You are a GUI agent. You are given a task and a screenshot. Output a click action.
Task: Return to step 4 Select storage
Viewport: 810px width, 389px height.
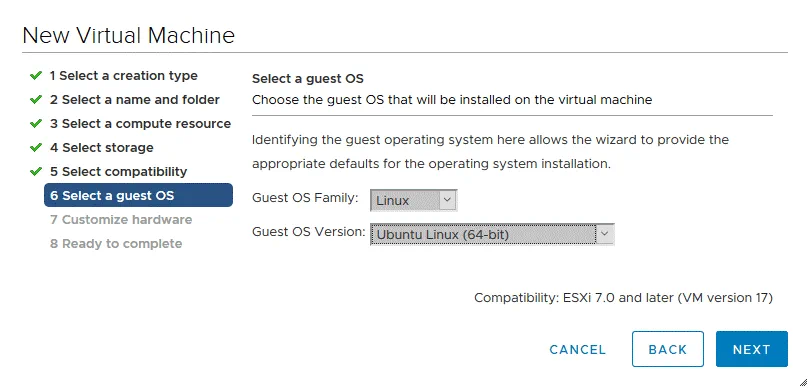point(102,148)
